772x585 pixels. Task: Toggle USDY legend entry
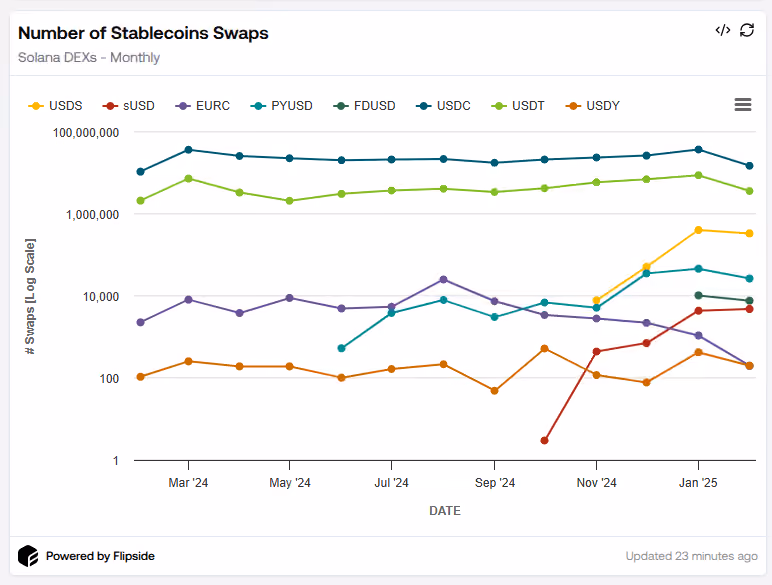click(x=593, y=106)
